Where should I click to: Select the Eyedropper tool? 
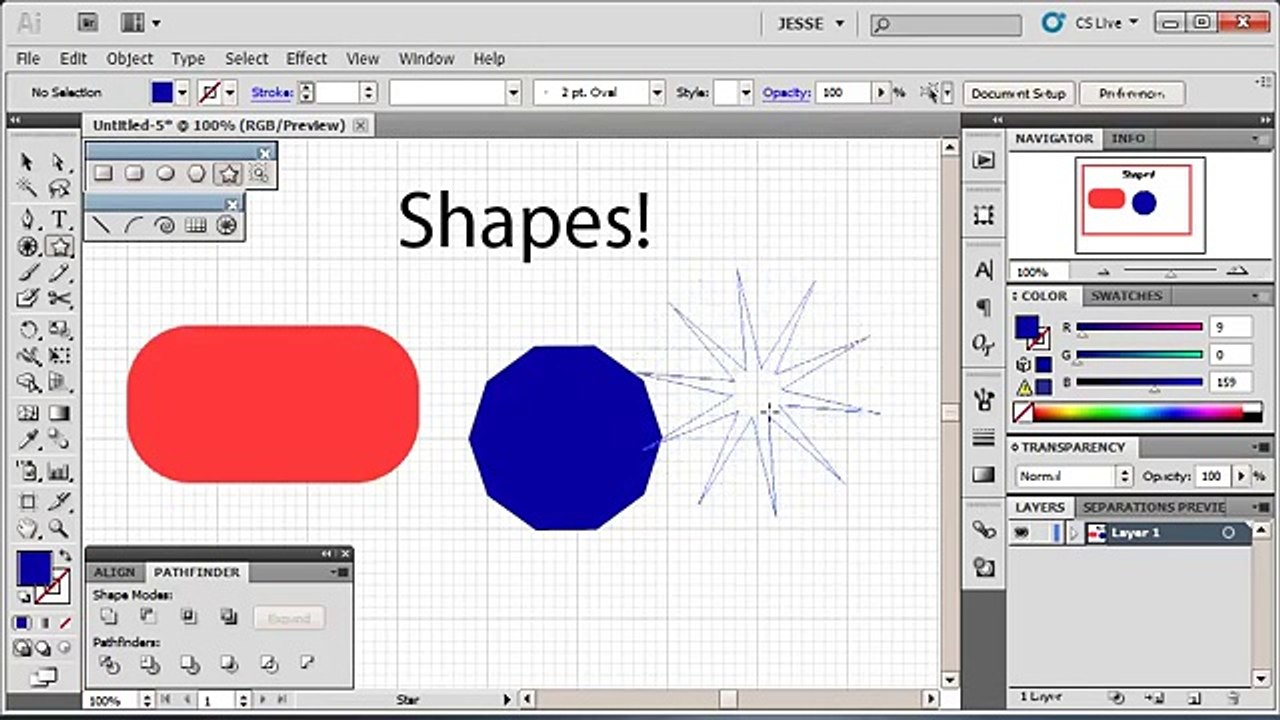pyautogui.click(x=27, y=440)
